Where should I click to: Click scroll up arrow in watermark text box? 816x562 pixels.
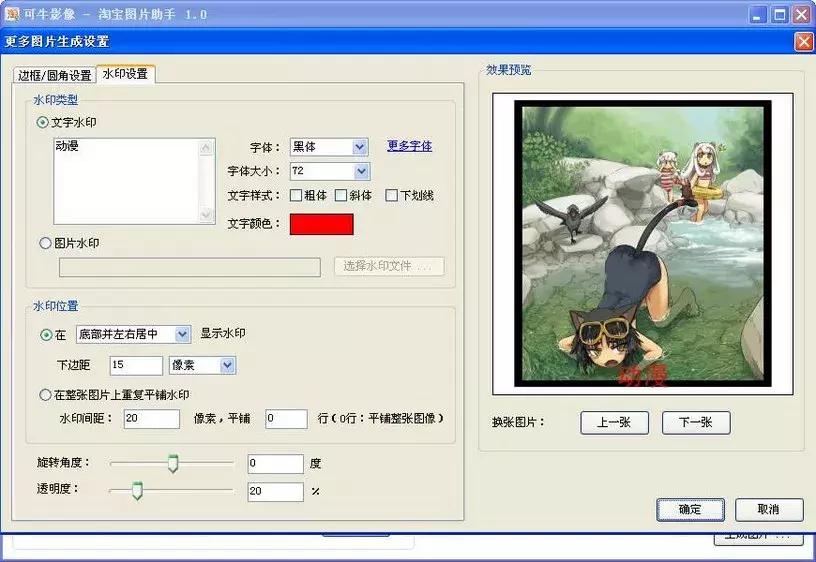pos(207,148)
